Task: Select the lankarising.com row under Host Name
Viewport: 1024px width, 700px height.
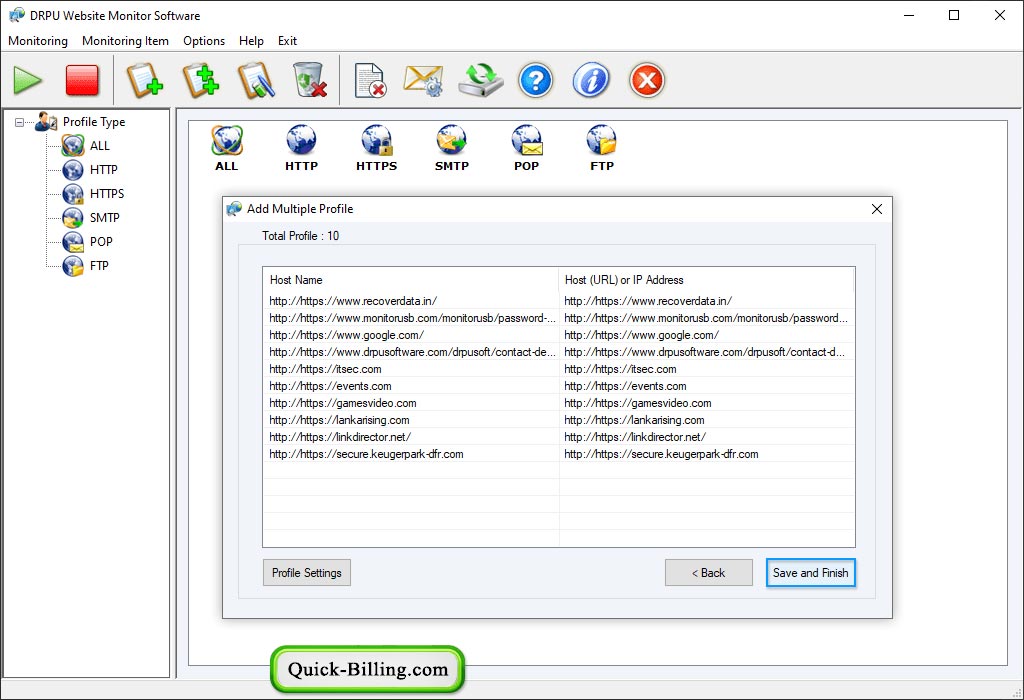Action: point(340,420)
